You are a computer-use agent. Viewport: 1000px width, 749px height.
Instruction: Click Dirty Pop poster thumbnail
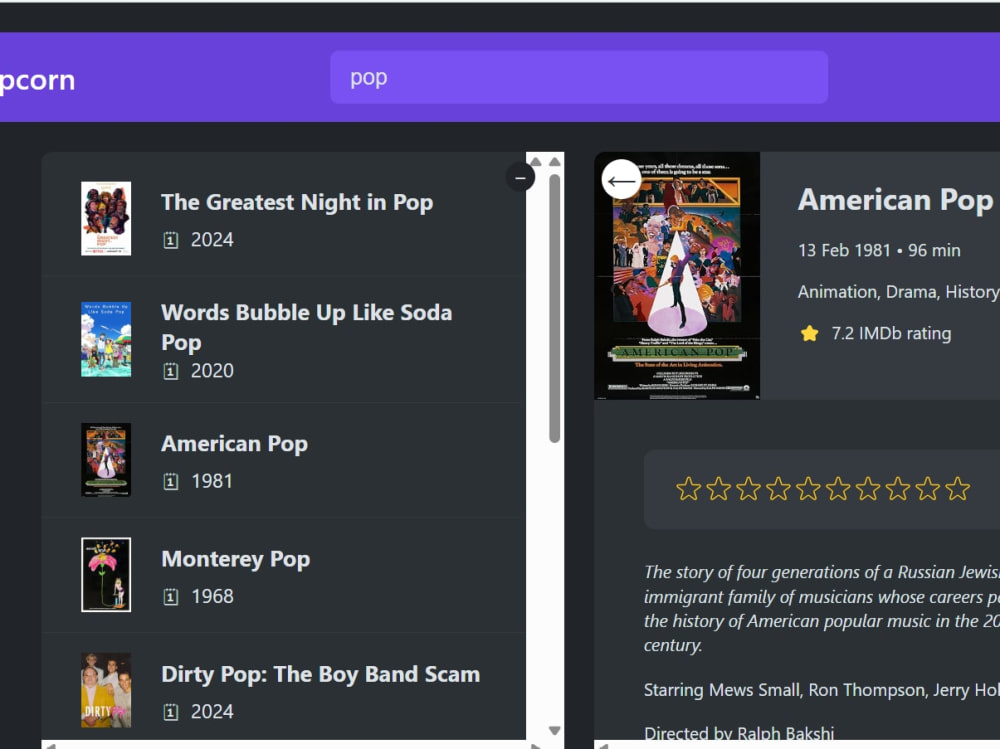[x=106, y=690]
